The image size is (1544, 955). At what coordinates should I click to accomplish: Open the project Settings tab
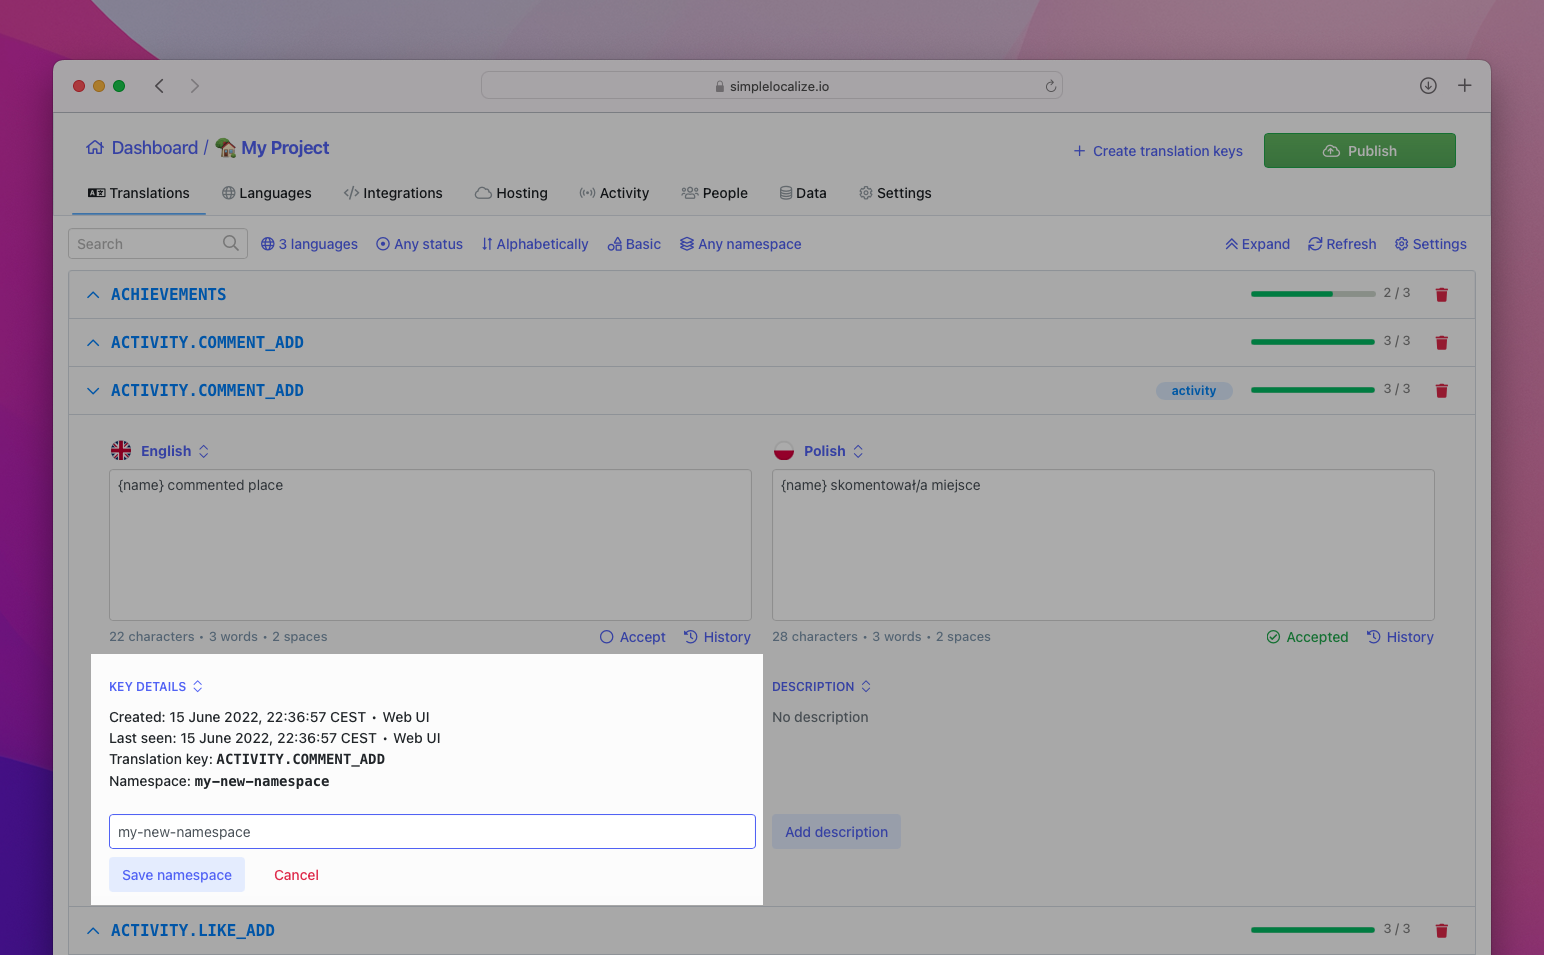pyautogui.click(x=895, y=193)
